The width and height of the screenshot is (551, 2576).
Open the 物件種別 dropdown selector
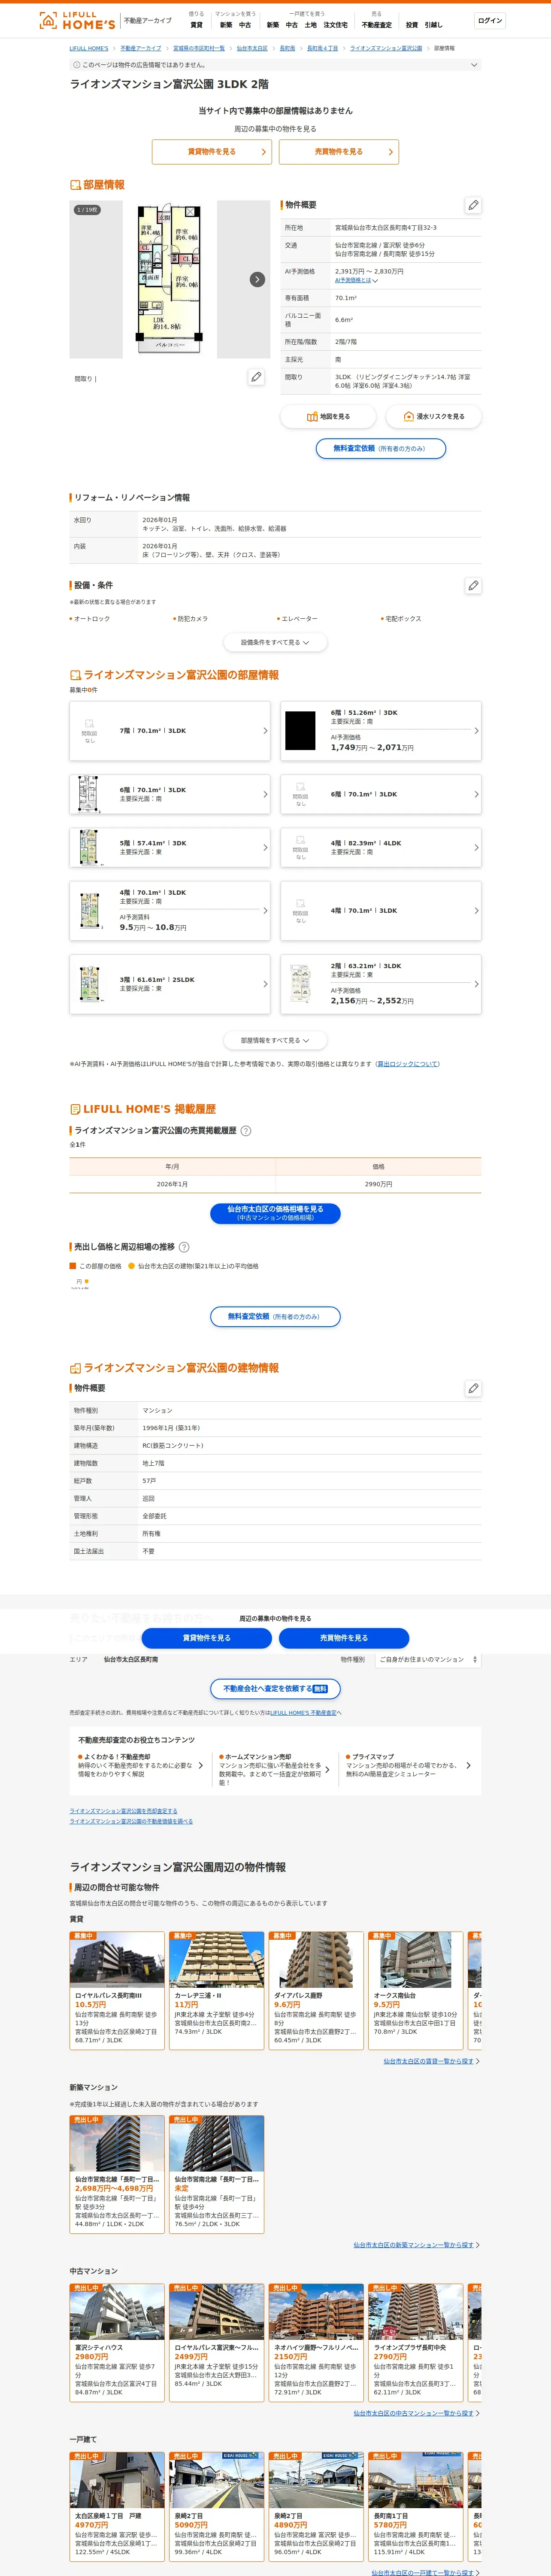(428, 1659)
